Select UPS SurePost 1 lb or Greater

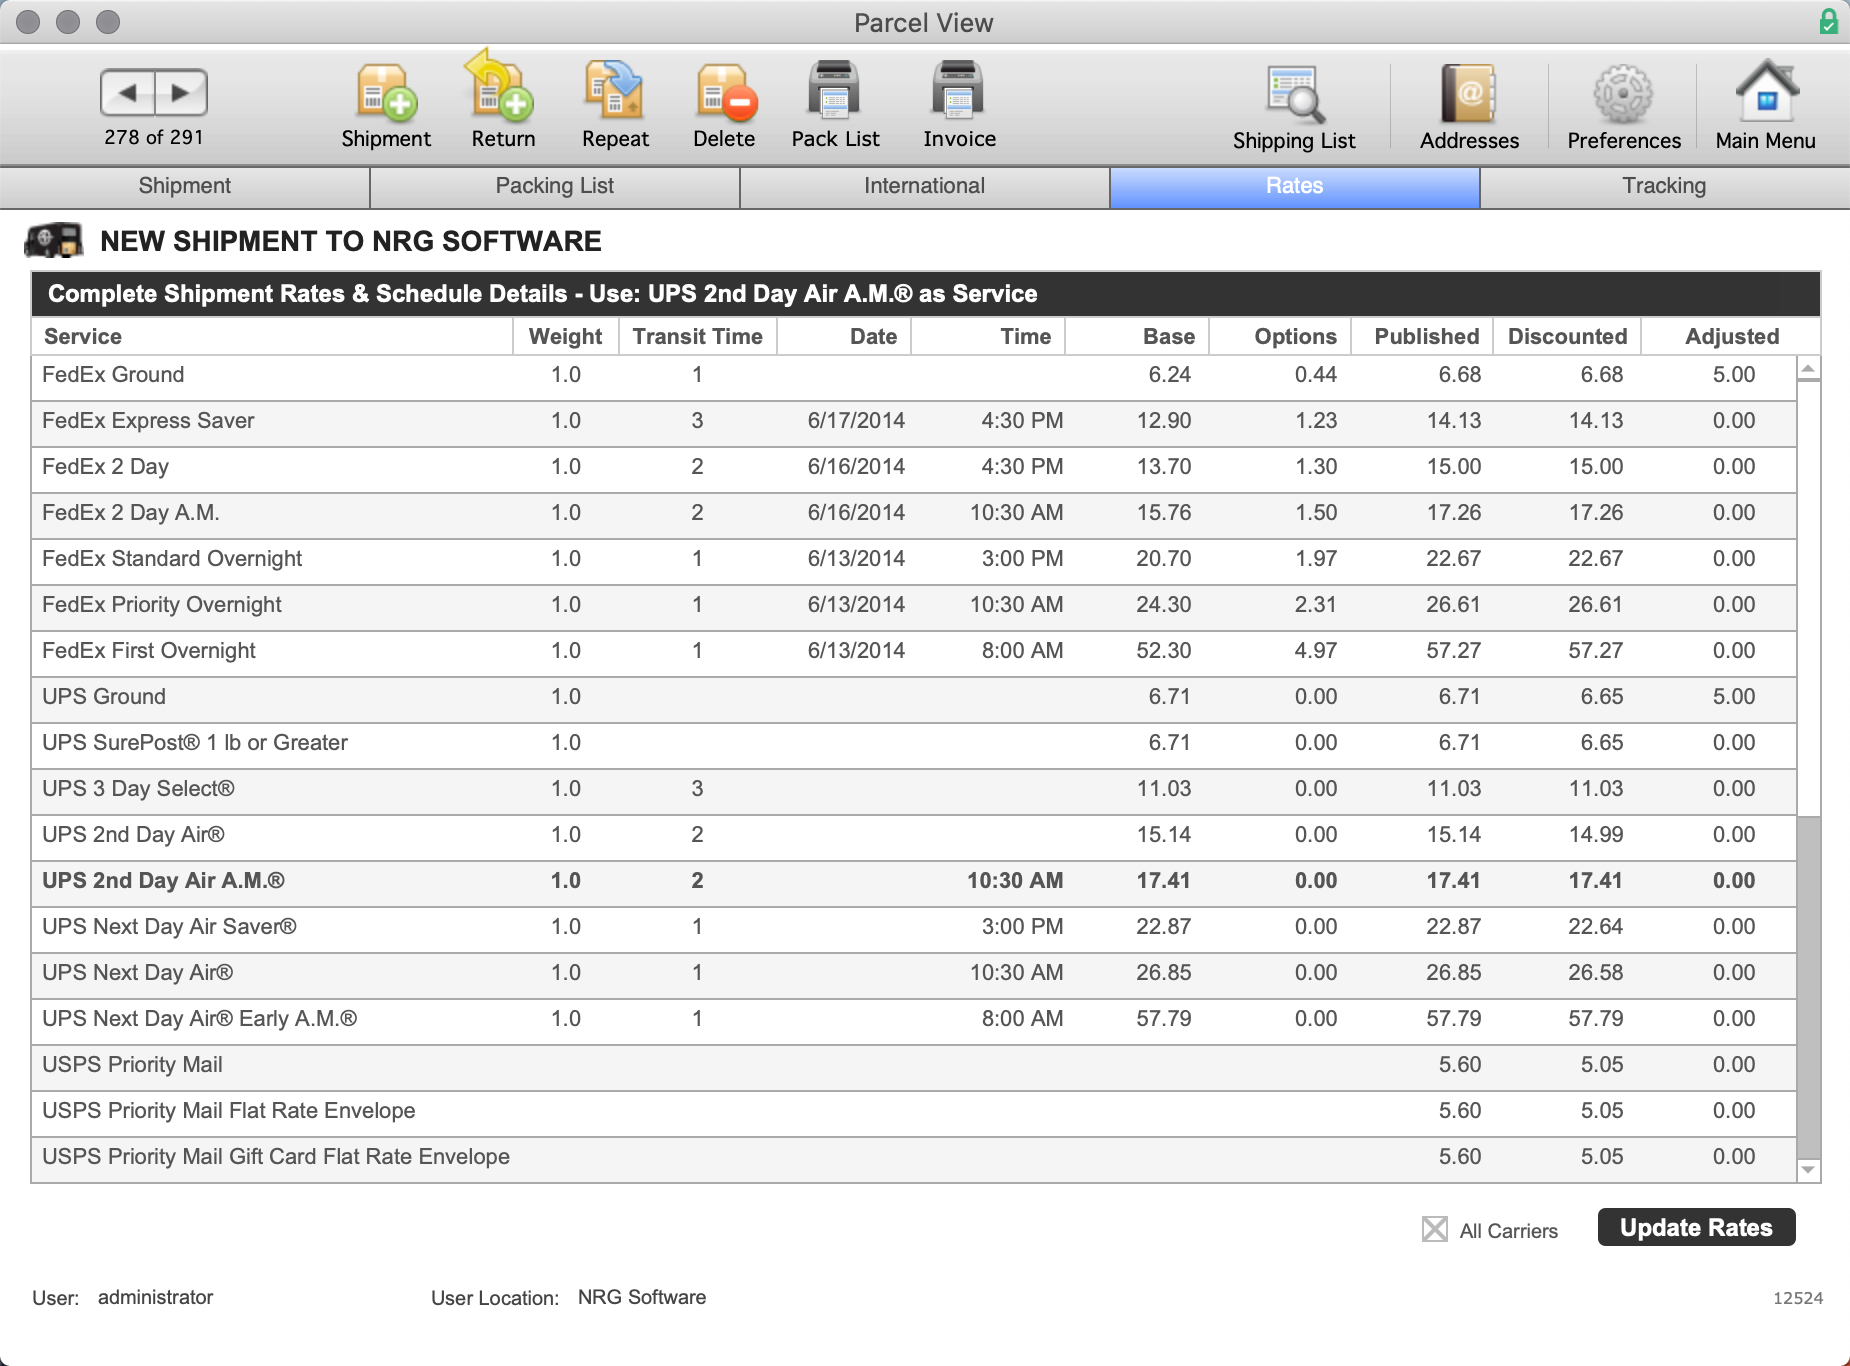(914, 744)
